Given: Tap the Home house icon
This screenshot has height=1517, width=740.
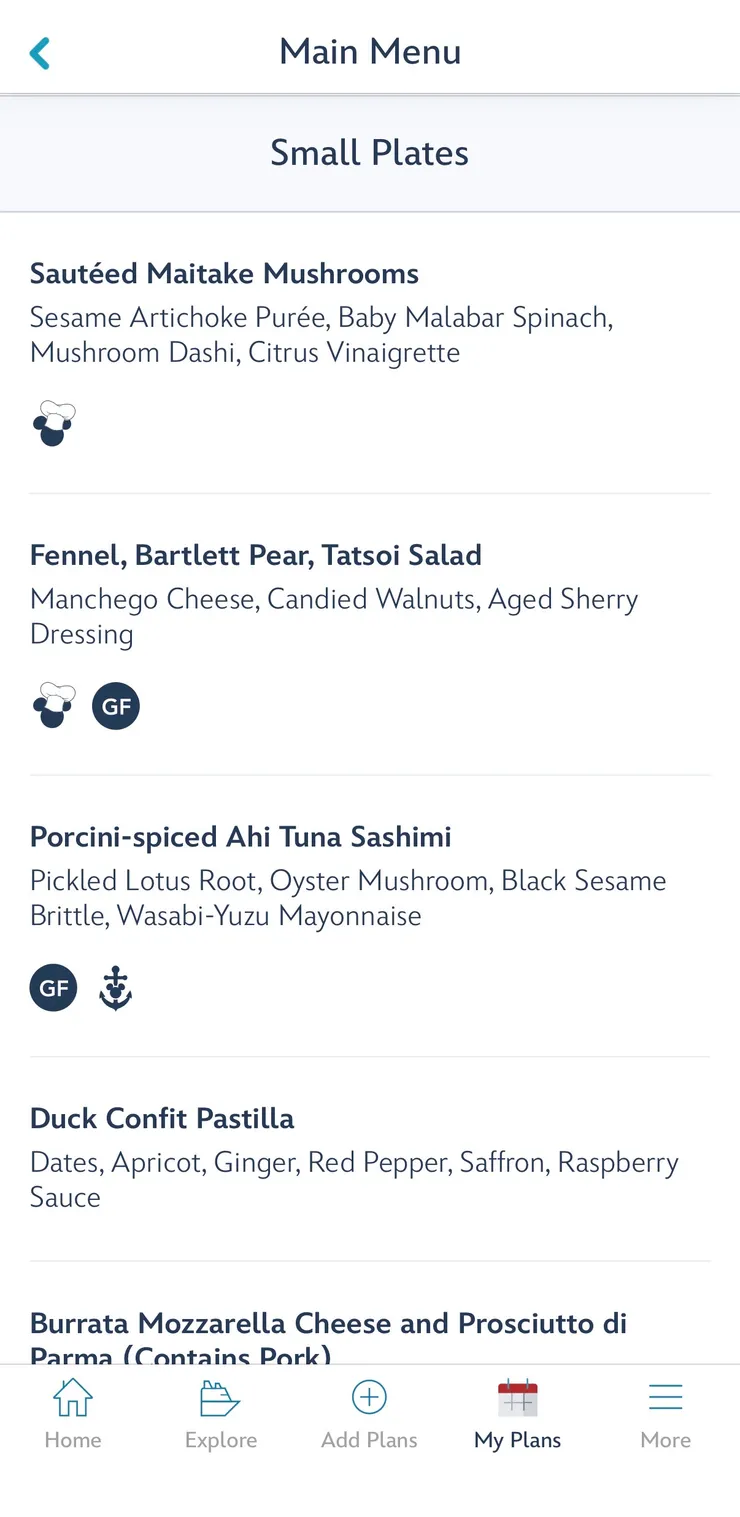Looking at the screenshot, I should [73, 1398].
